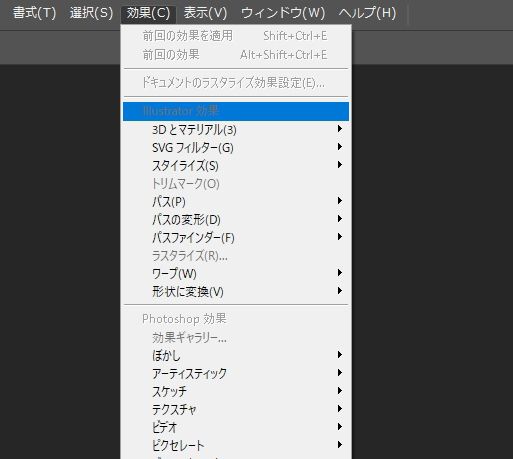Open スタイライズ(S) submenu
Viewport: 513px width, 459px height.
236,165
